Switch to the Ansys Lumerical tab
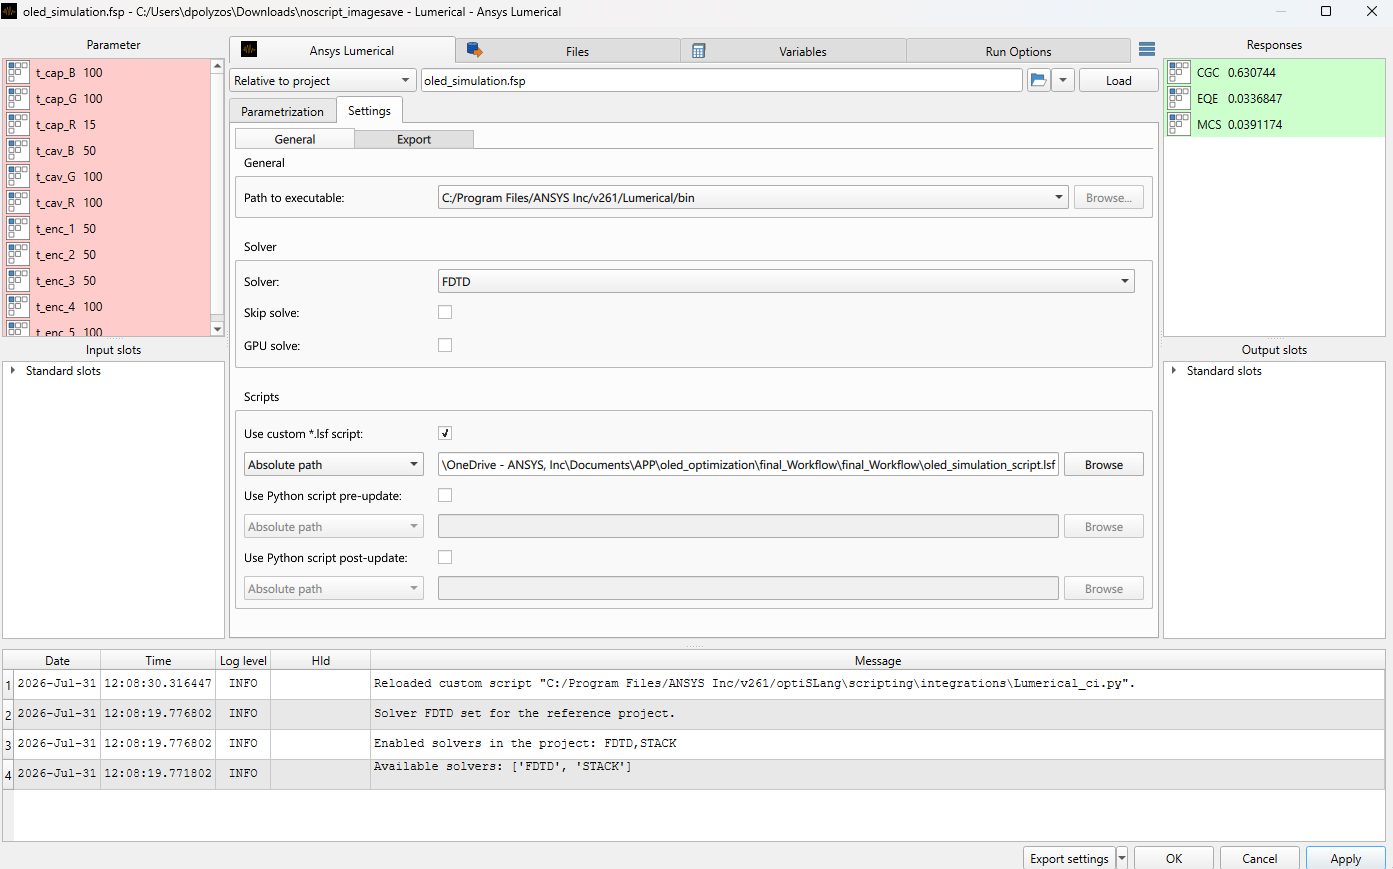Image resolution: width=1393 pixels, height=869 pixels. click(342, 50)
